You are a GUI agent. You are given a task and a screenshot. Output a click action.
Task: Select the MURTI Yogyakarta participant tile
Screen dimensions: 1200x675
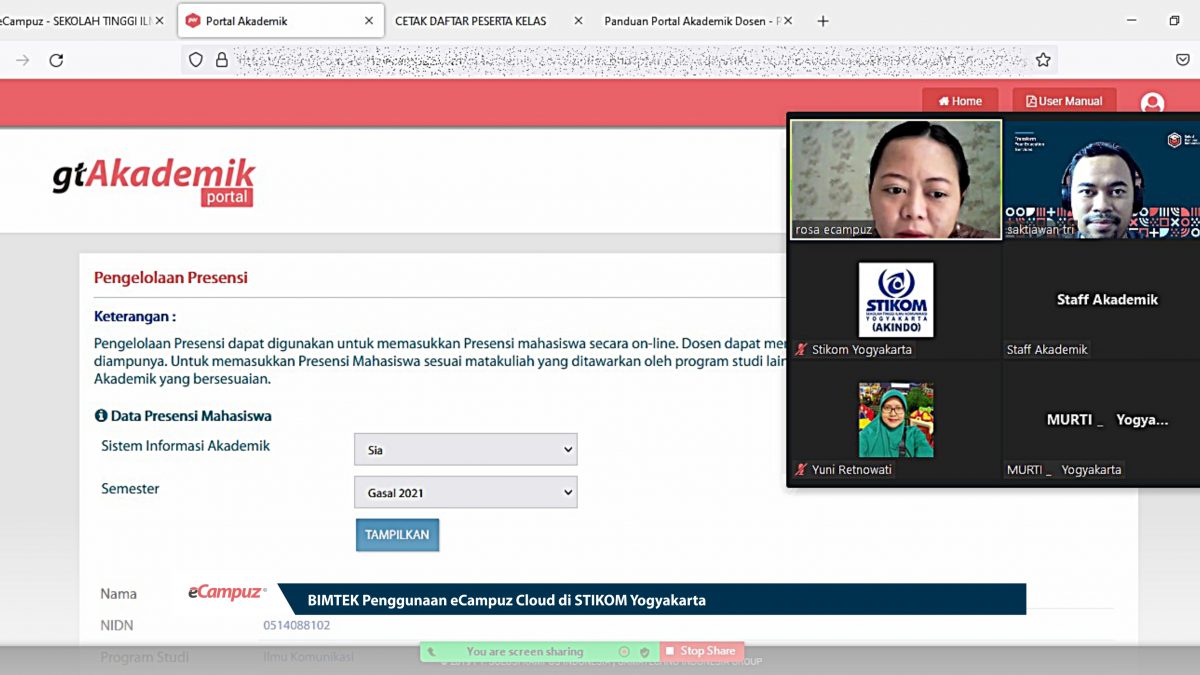(x=1102, y=420)
